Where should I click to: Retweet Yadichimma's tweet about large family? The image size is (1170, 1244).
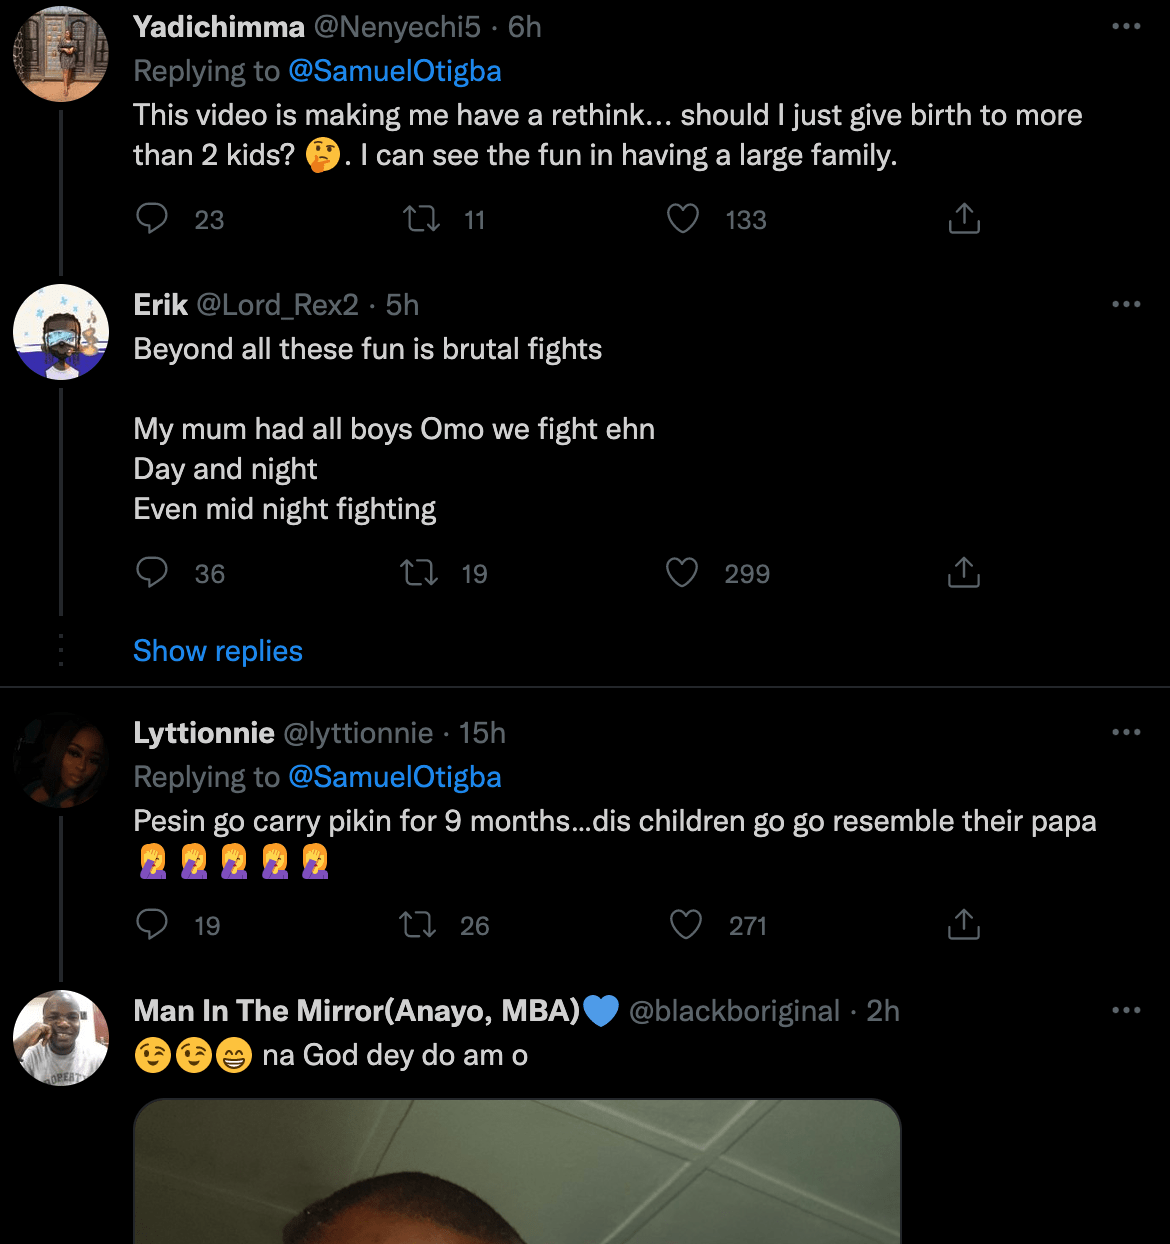[x=421, y=218]
